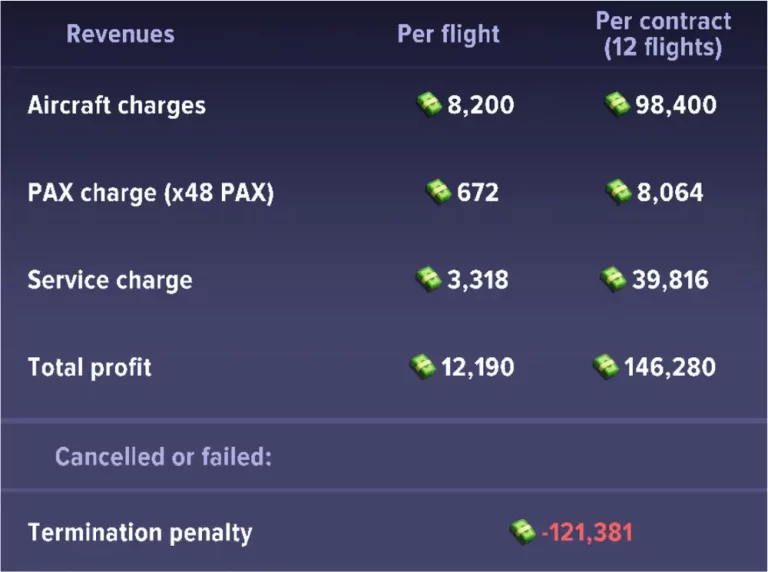This screenshot has height=572, width=768.
Task: Click cash icon beside termination penalty amount
Action: (522, 531)
